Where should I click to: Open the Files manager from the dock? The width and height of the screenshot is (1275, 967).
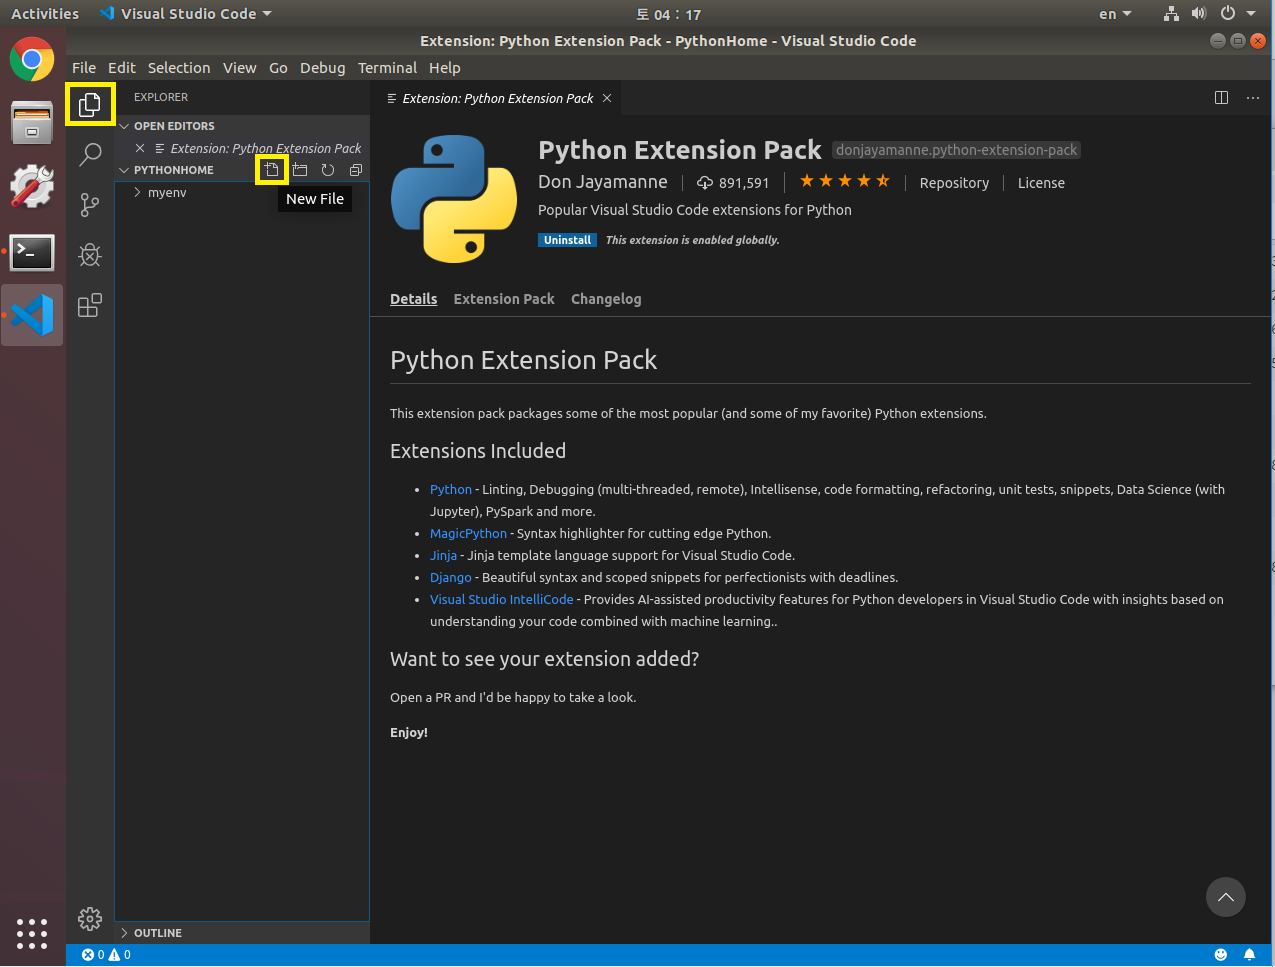pos(32,123)
